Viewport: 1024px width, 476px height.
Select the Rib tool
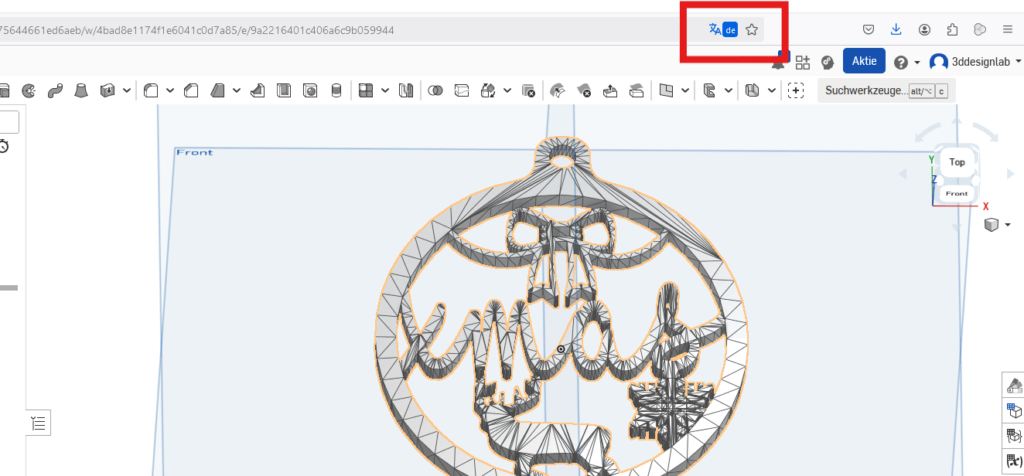[258, 91]
